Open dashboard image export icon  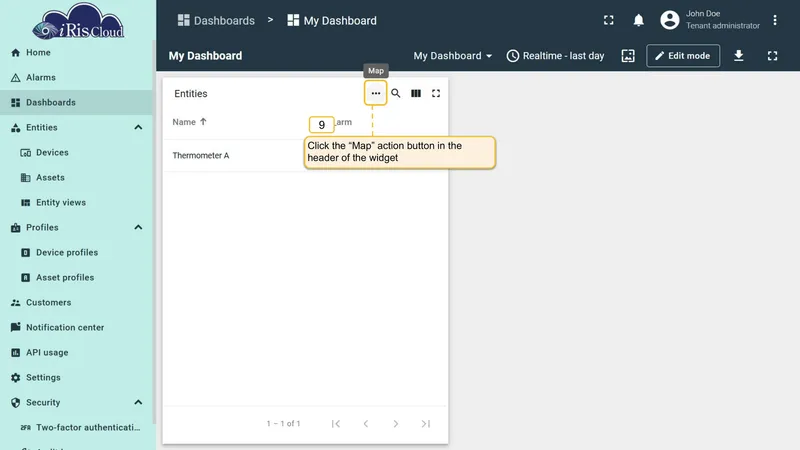(628, 56)
